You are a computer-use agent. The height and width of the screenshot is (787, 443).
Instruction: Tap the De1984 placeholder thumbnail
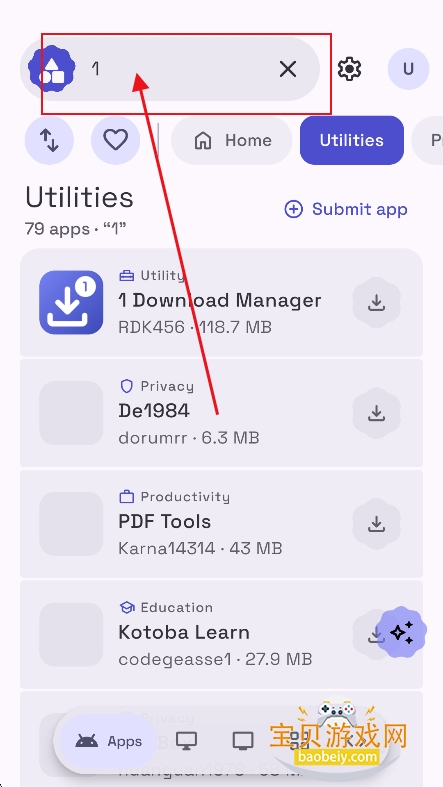click(71, 413)
